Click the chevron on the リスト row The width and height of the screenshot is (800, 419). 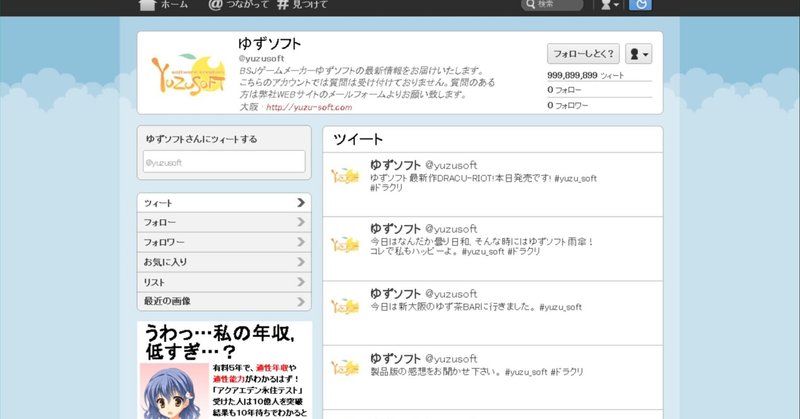coord(301,282)
